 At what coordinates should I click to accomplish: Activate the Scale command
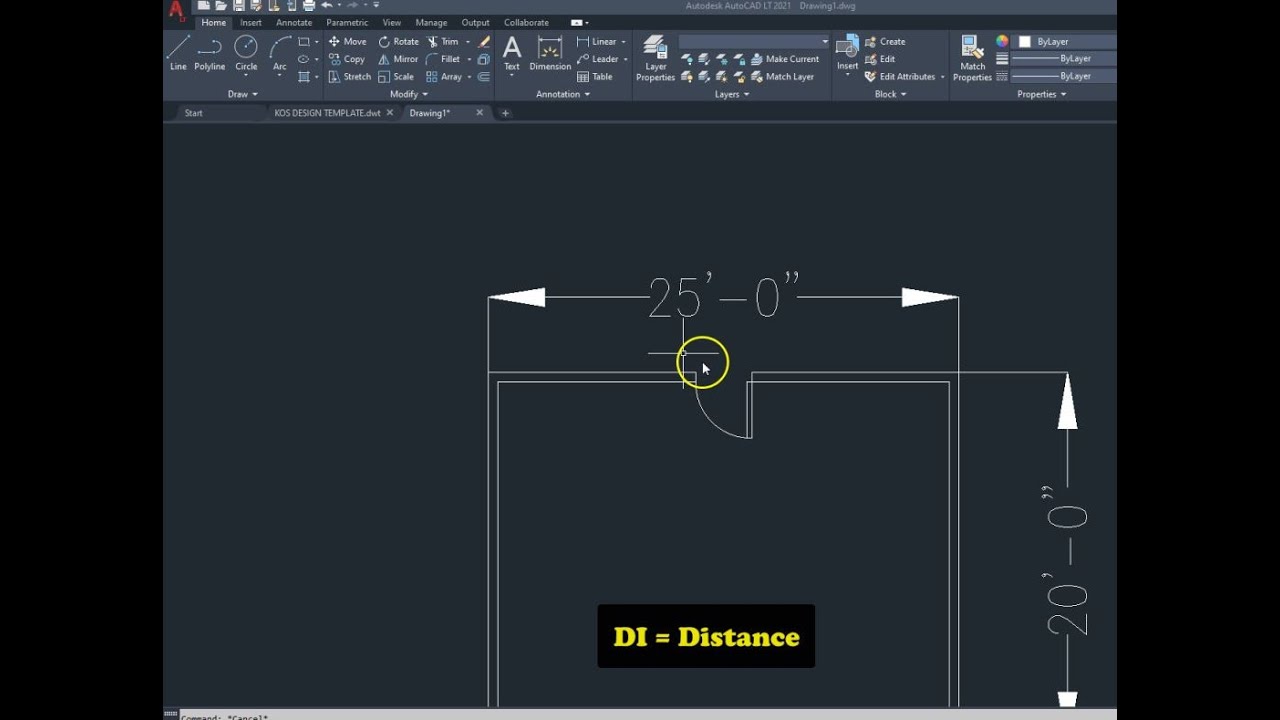click(396, 76)
